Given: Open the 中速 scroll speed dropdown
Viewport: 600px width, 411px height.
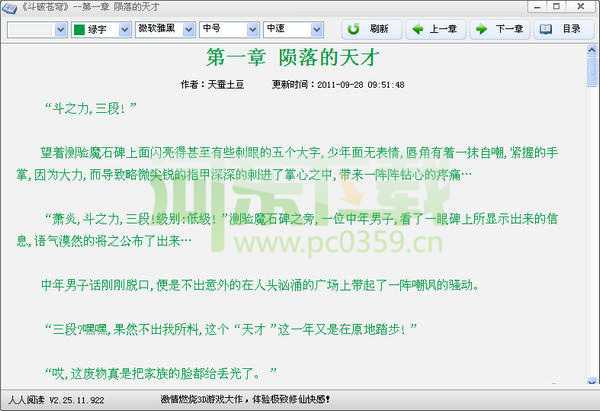Looking at the screenshot, I should [316, 29].
